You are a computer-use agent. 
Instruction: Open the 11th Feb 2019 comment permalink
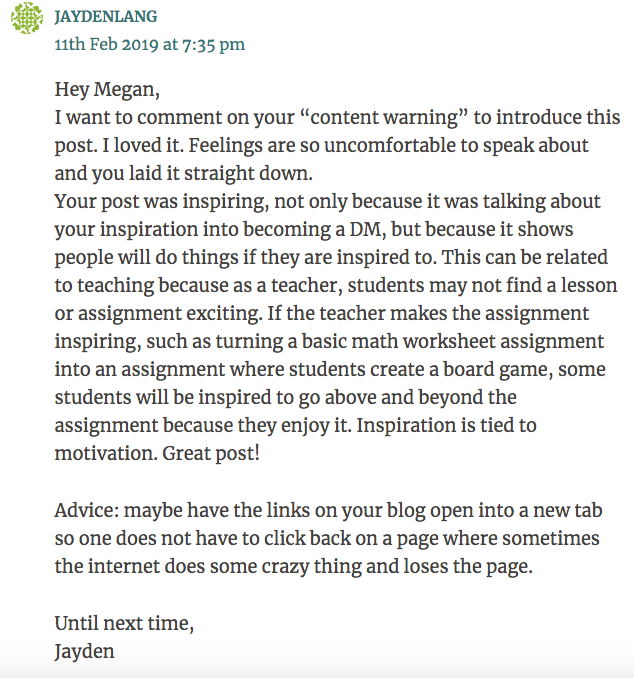[150, 45]
